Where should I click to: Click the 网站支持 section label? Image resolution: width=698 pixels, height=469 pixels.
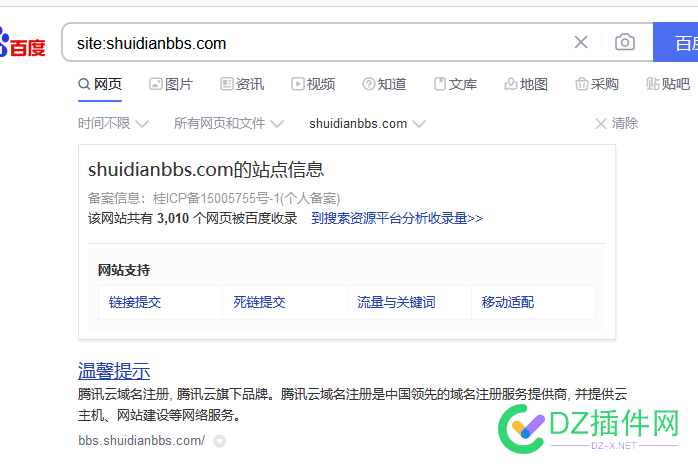point(124,270)
